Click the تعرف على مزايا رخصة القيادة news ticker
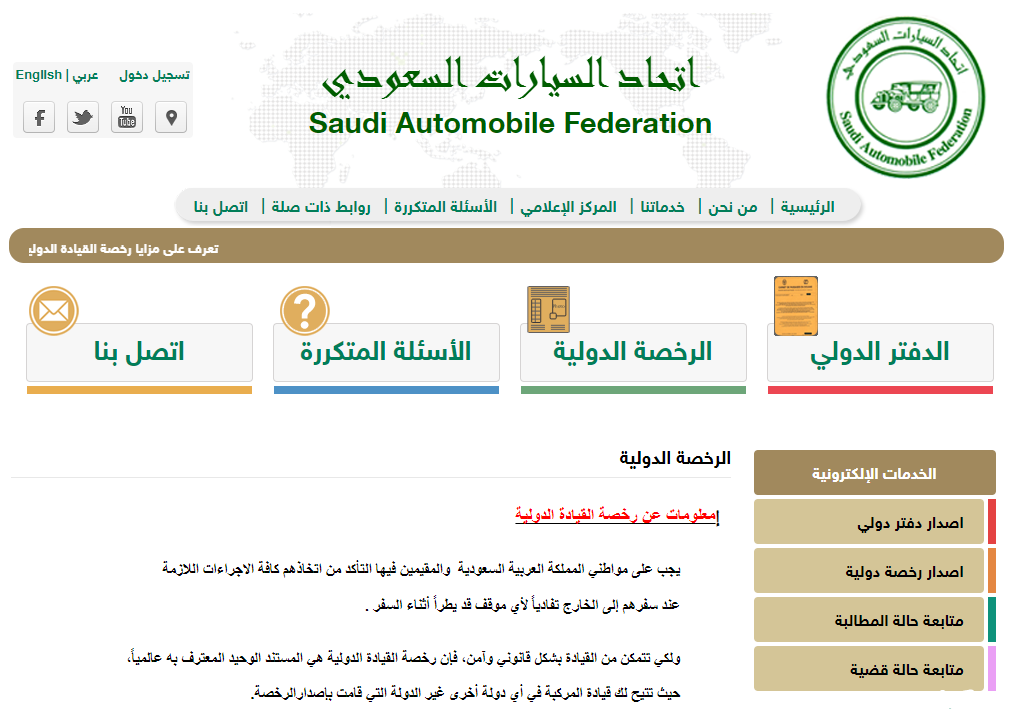Screen dimensions: 1009x714 pos(124,249)
